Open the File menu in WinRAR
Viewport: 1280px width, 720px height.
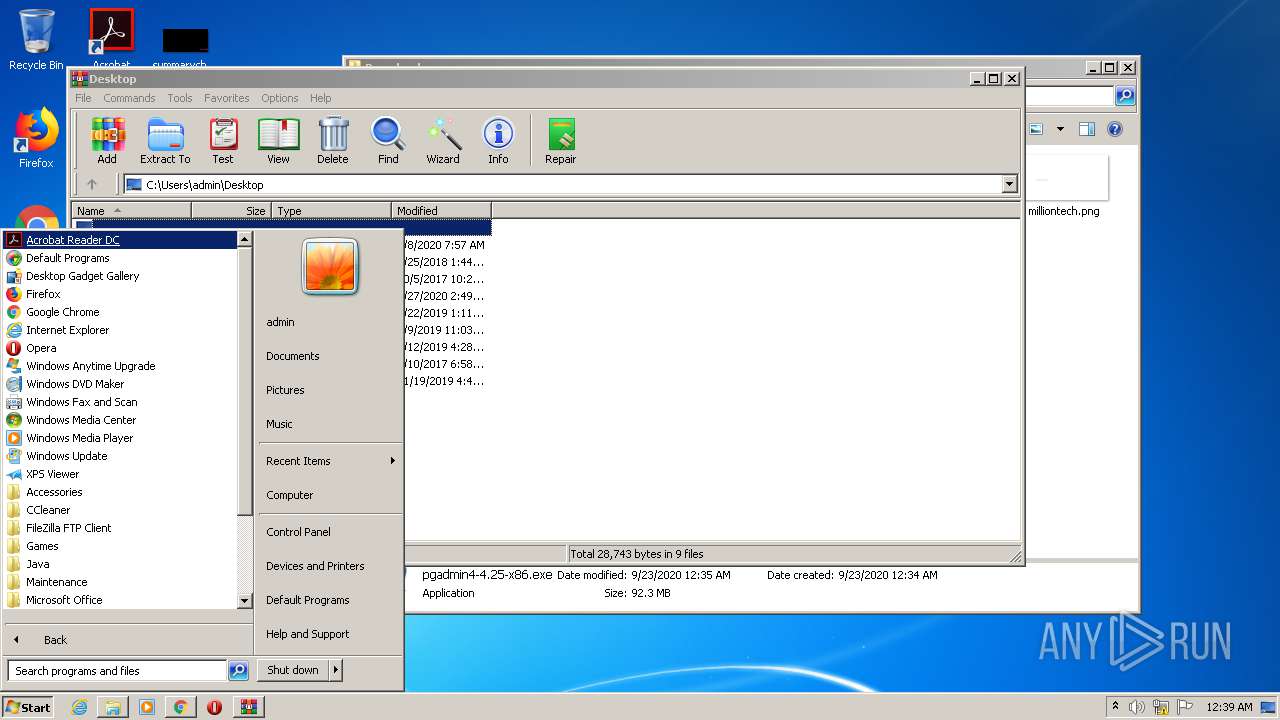pyautogui.click(x=83, y=98)
